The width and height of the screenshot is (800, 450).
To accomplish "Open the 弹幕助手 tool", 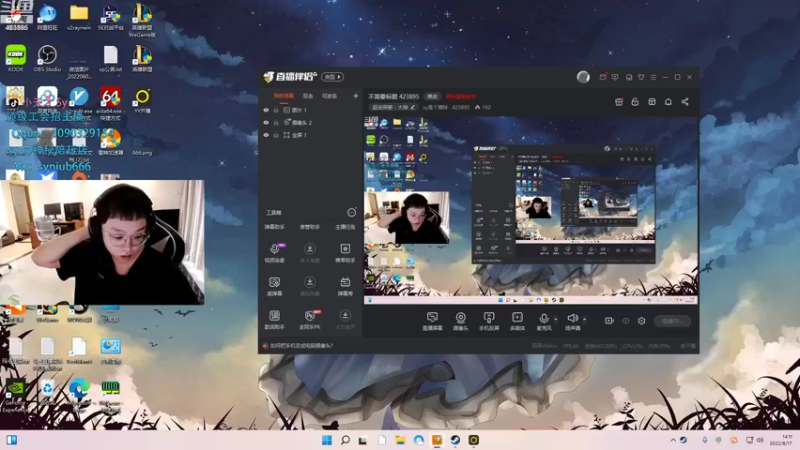I will 274,227.
